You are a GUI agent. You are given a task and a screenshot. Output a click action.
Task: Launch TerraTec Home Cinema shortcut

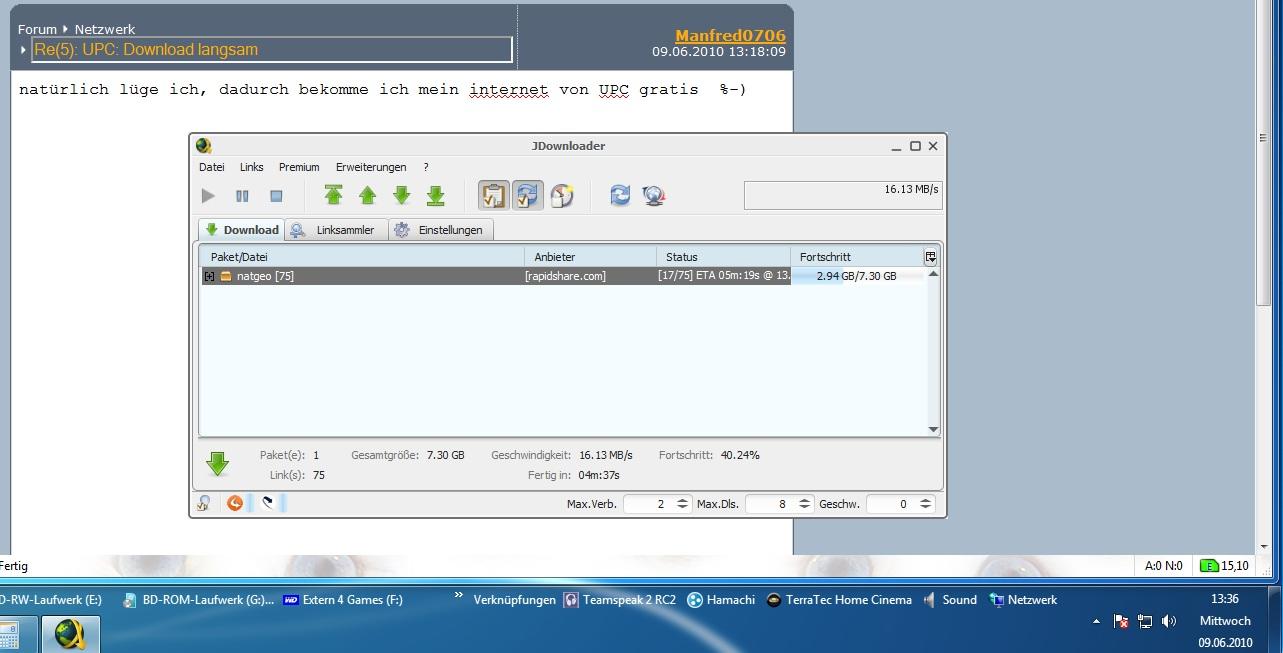(x=839, y=600)
